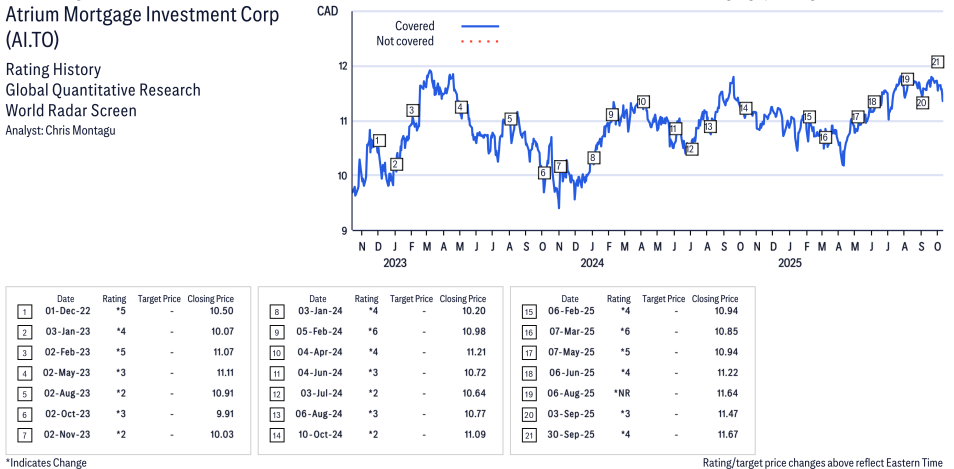Click the boxed number 15 table row icon
Image resolution: width=954 pixels, height=469 pixels.
pos(527,313)
